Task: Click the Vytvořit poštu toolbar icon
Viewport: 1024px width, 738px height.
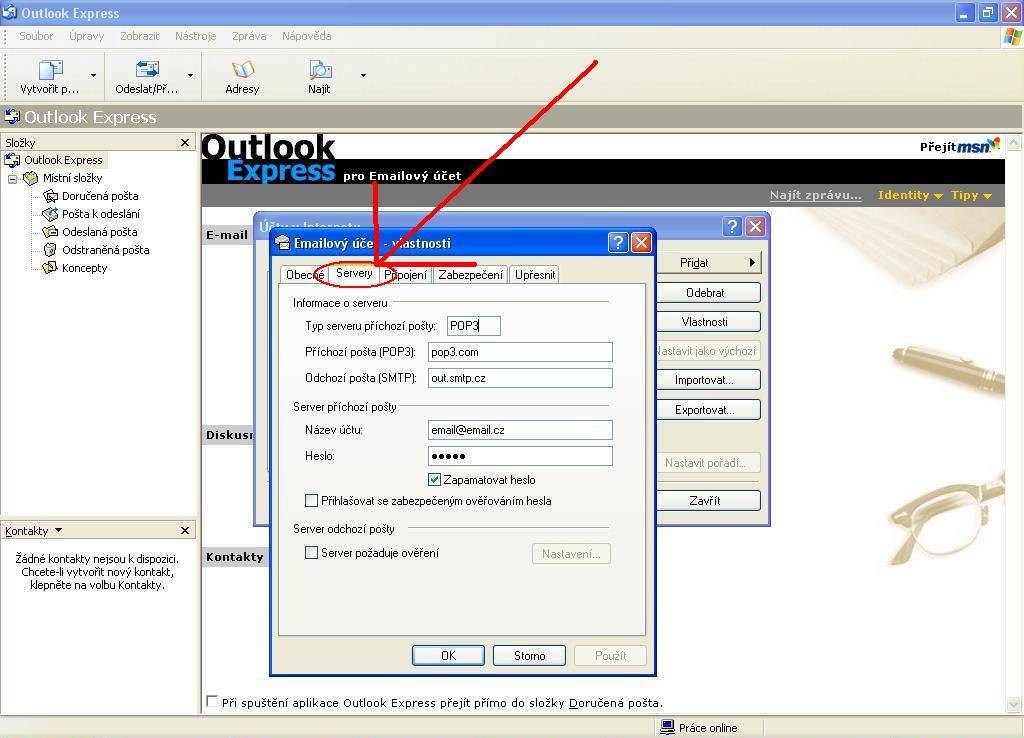Action: 50,69
